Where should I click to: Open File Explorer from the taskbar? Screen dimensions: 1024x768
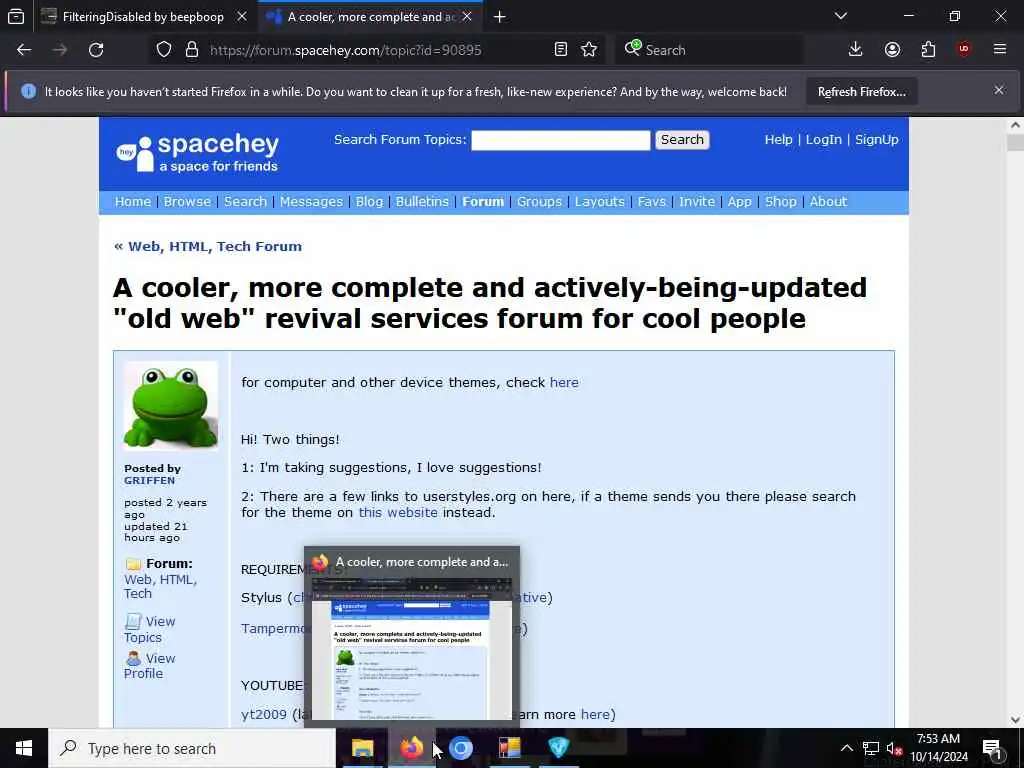click(x=362, y=748)
